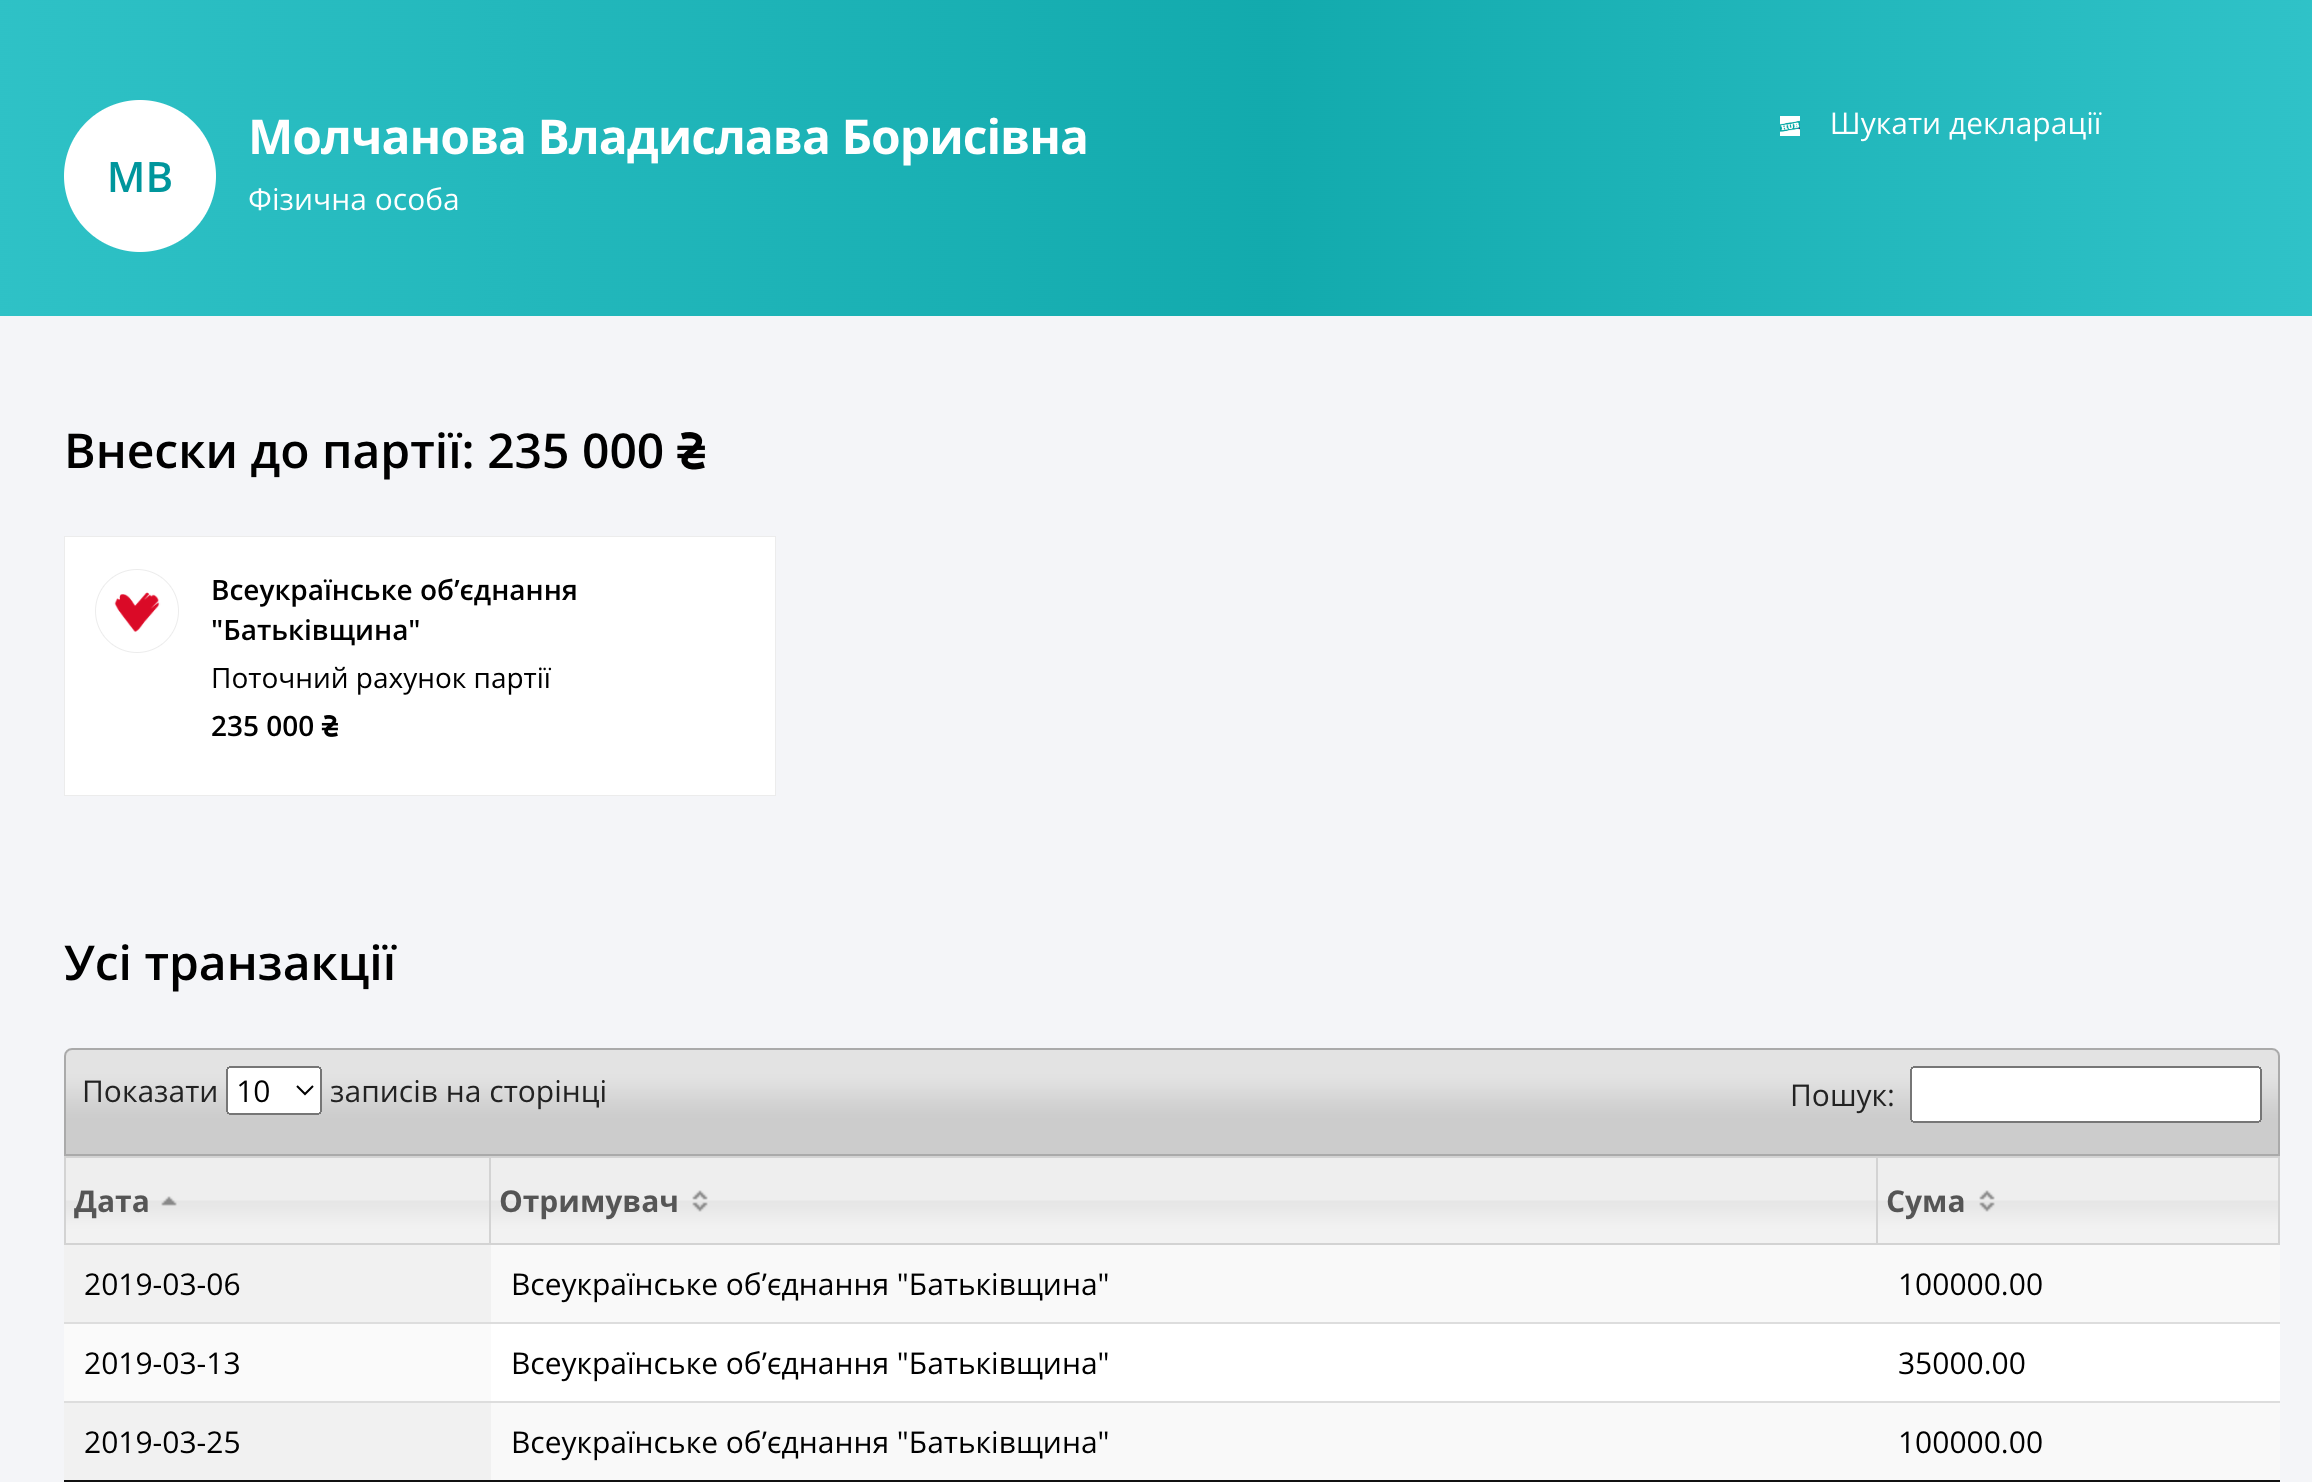Click the Показати label
This screenshot has height=1482, width=2312.
pos(150,1091)
